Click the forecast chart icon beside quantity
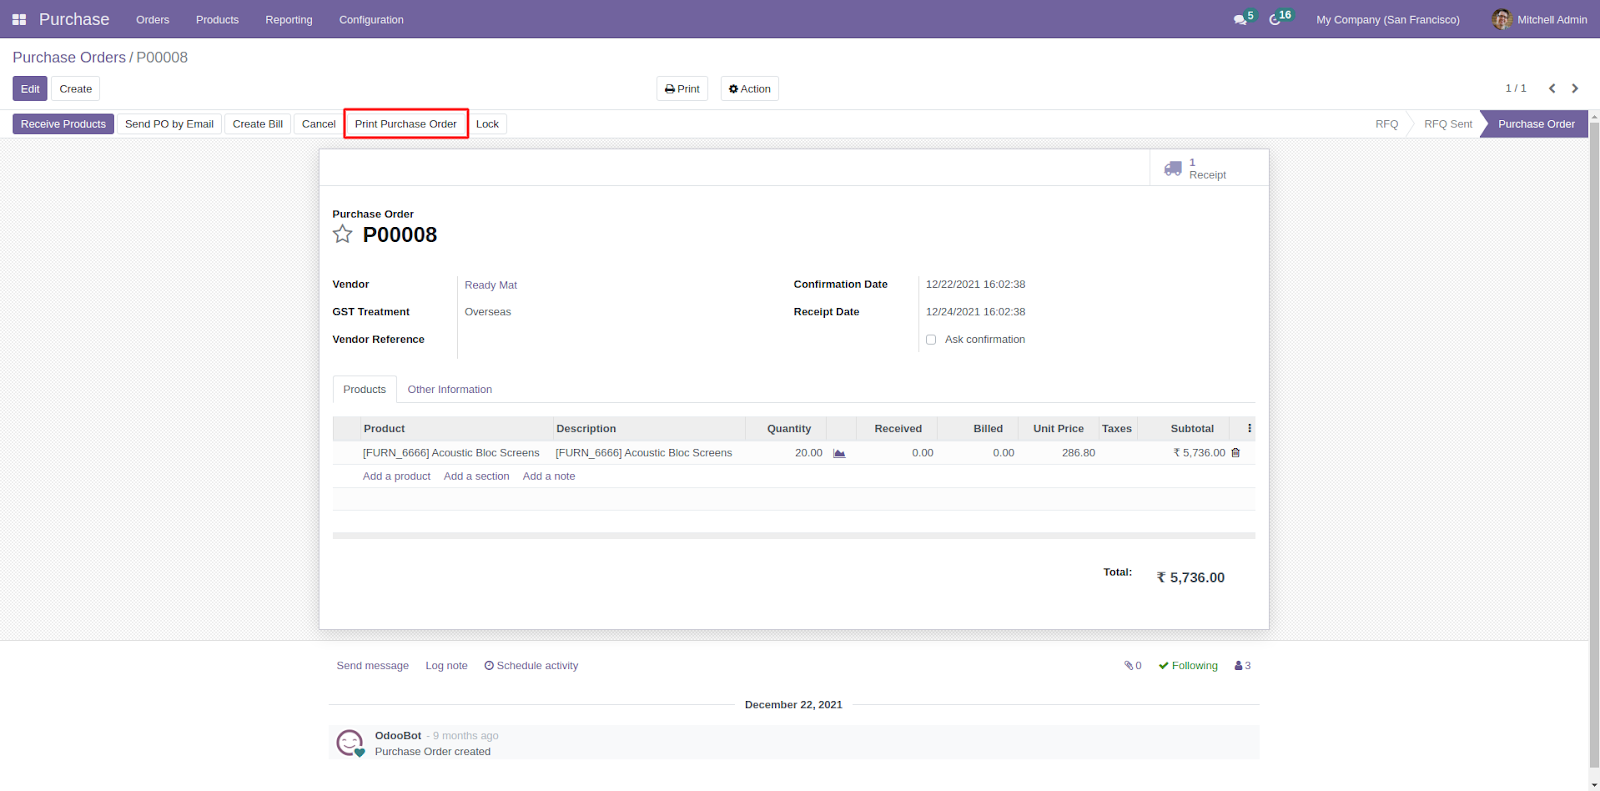Screen dimensions: 1600x791 pyautogui.click(x=839, y=454)
